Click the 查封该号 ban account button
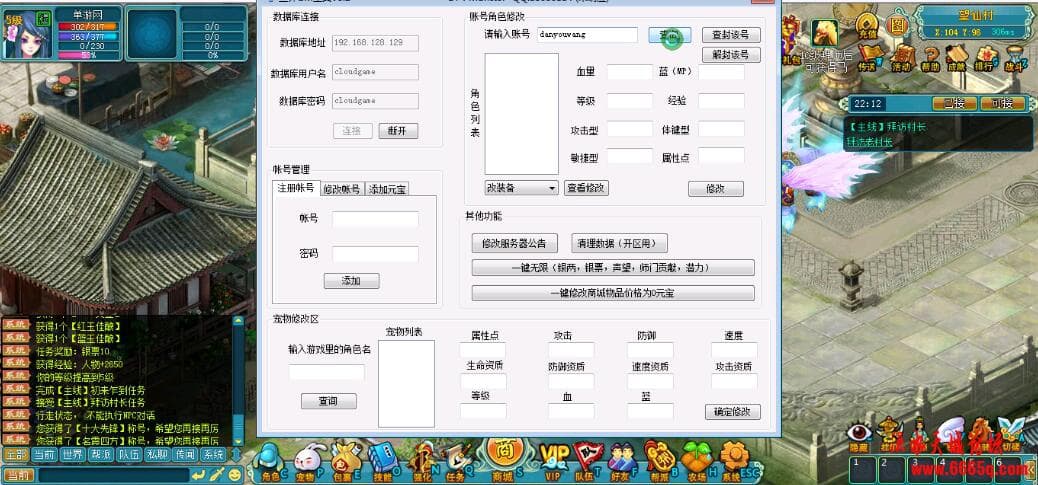Image resolution: width=1038 pixels, height=485 pixels. pyautogui.click(x=731, y=35)
